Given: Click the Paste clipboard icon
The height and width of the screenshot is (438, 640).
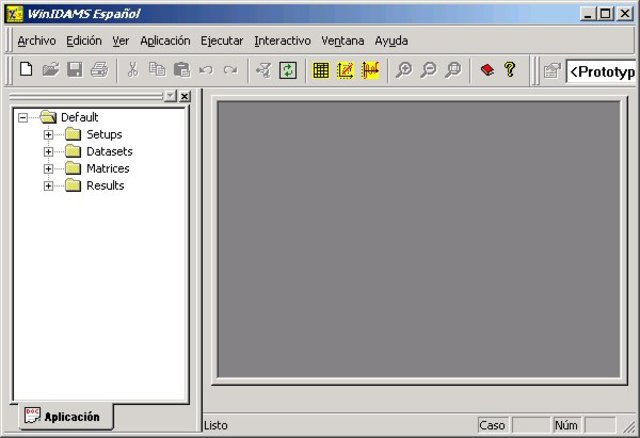Looking at the screenshot, I should point(182,70).
